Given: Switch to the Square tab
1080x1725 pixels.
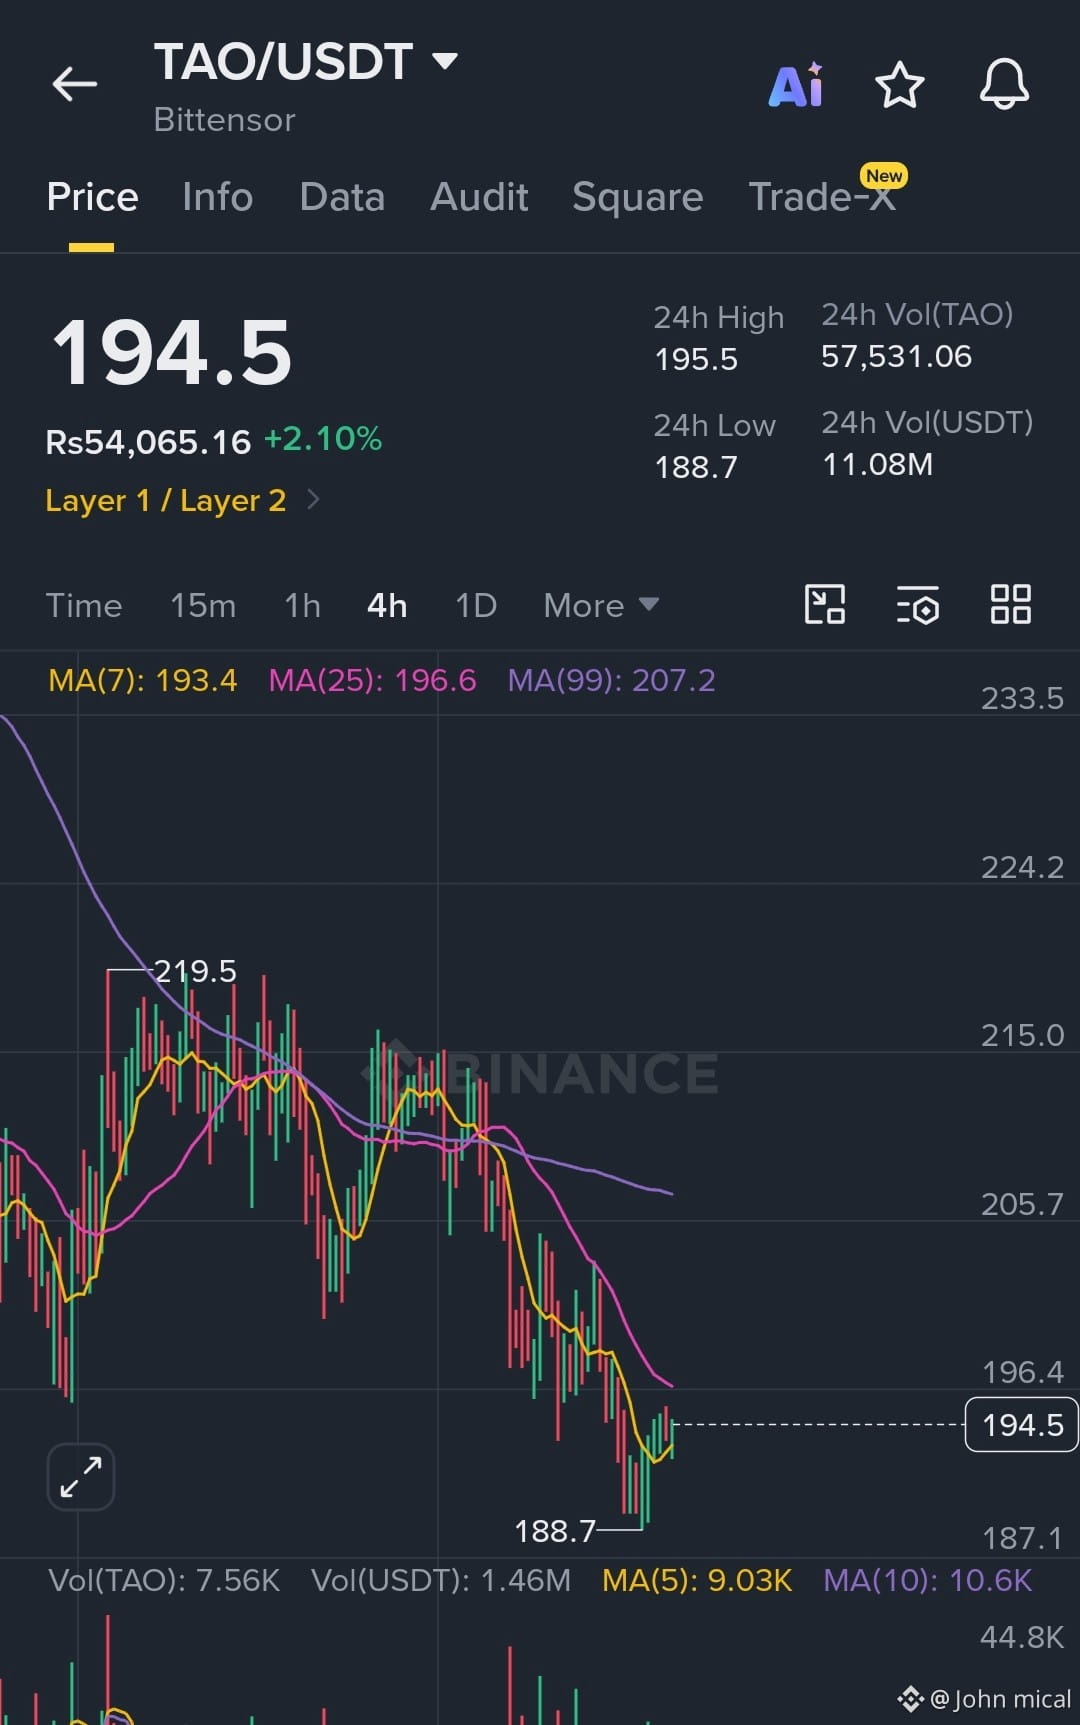Looking at the screenshot, I should (638, 197).
